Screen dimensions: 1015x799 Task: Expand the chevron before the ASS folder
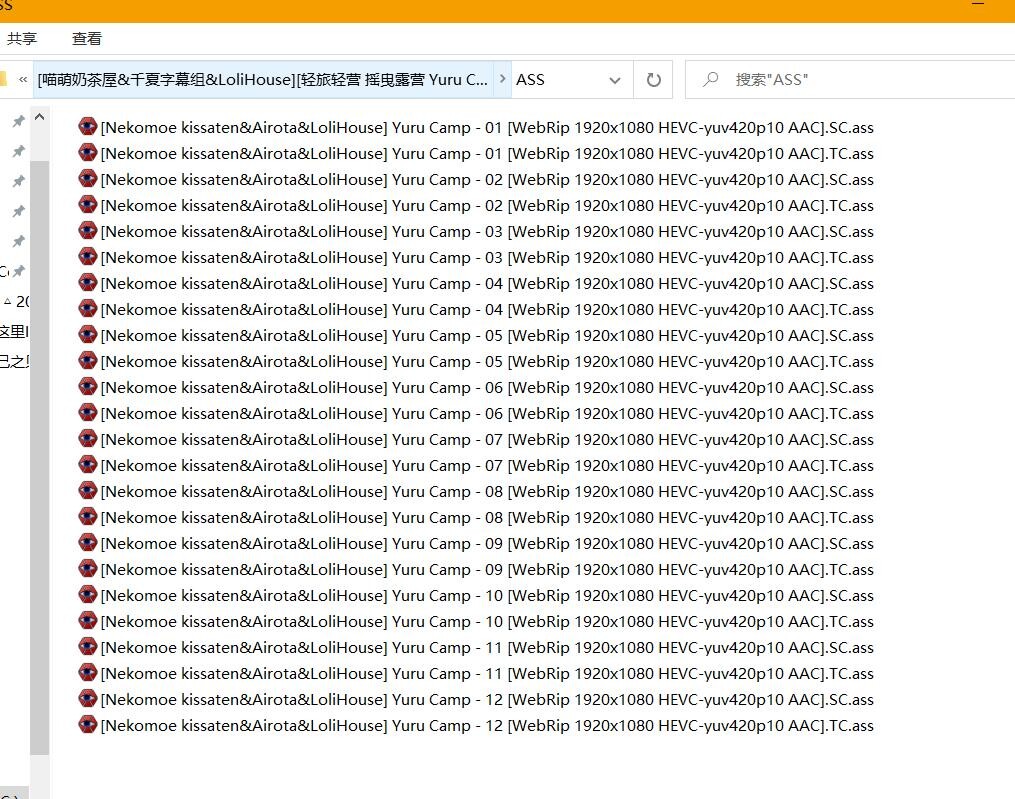pos(502,80)
